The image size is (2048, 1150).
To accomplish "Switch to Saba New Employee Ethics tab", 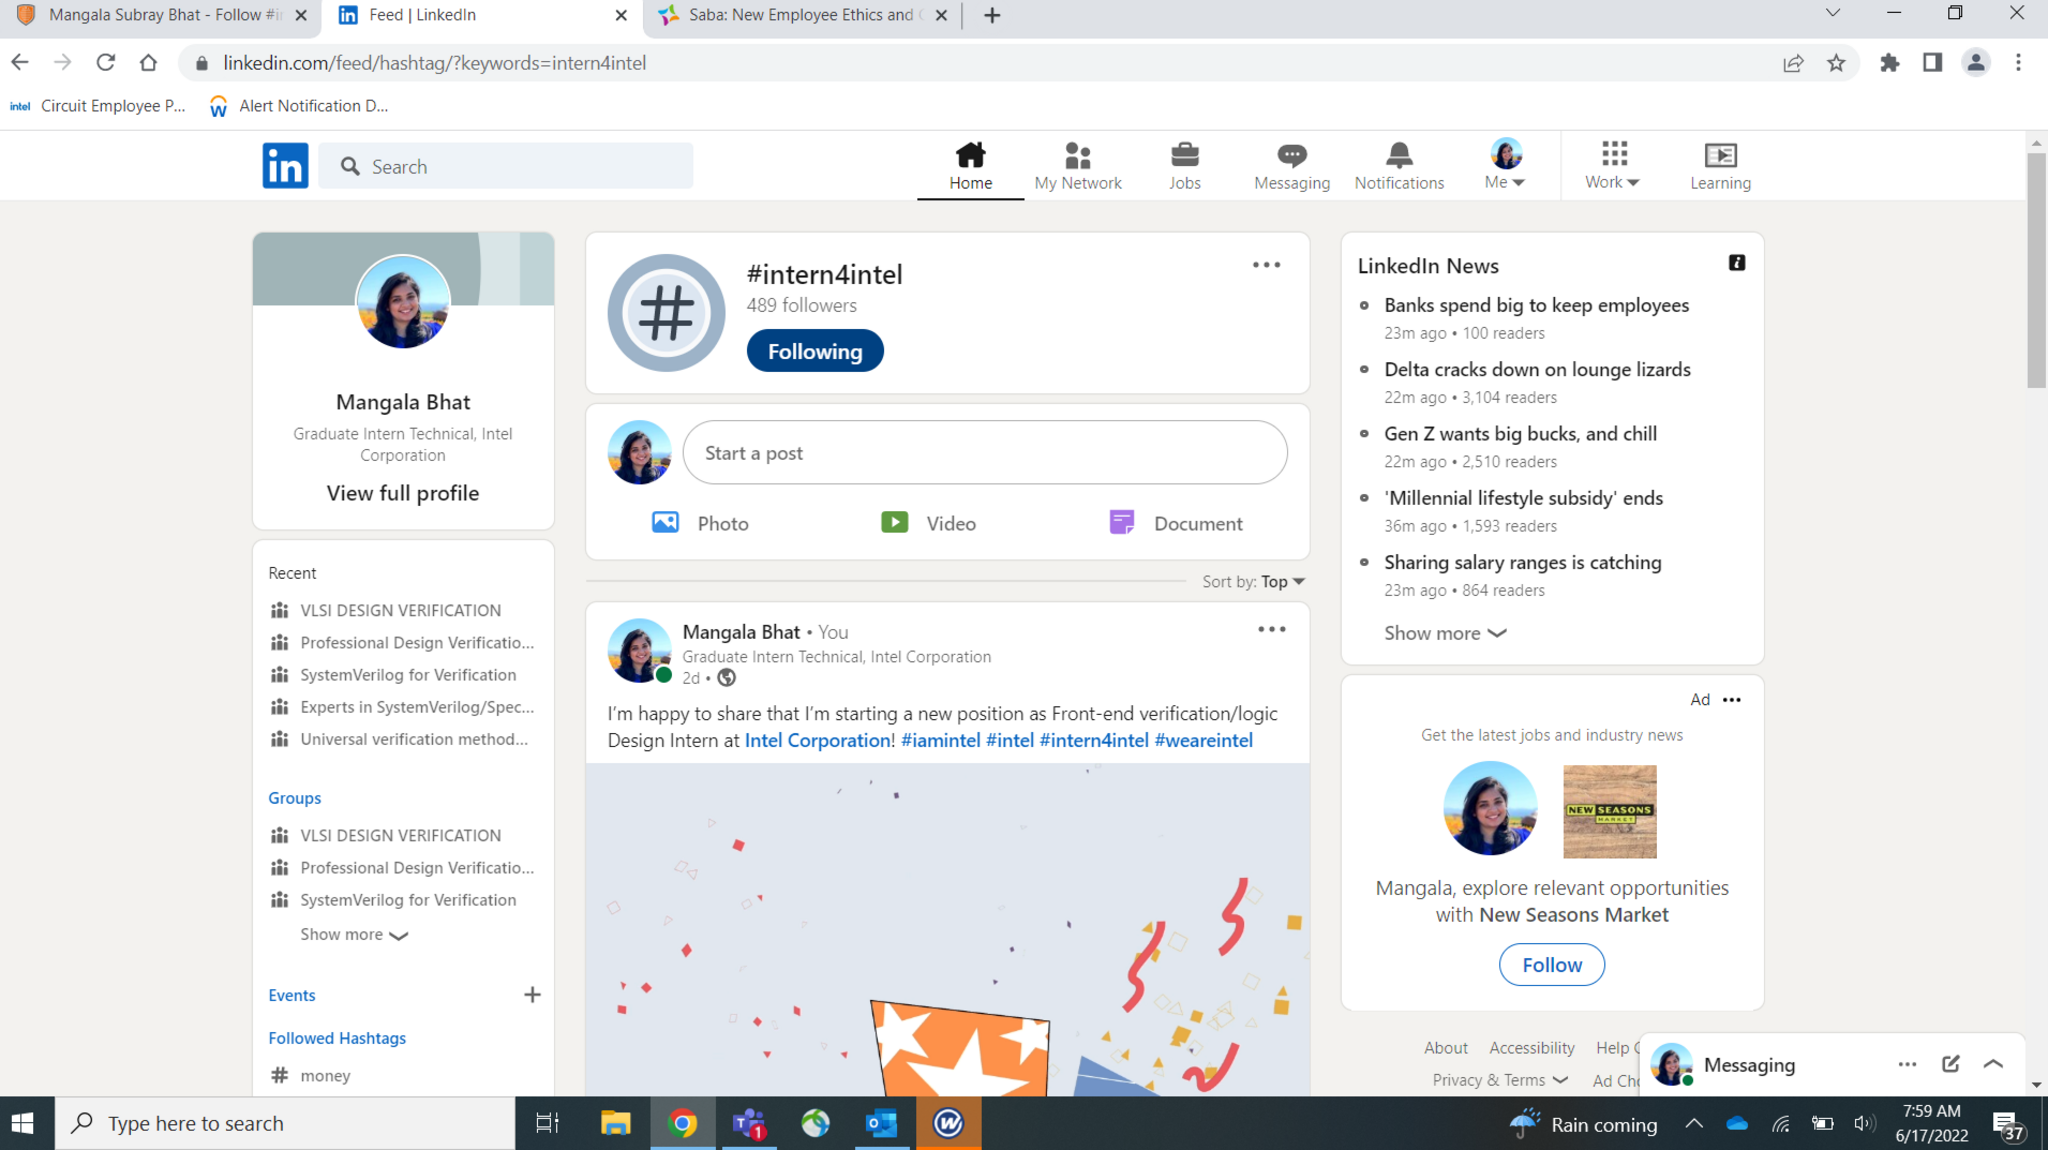I will point(800,15).
